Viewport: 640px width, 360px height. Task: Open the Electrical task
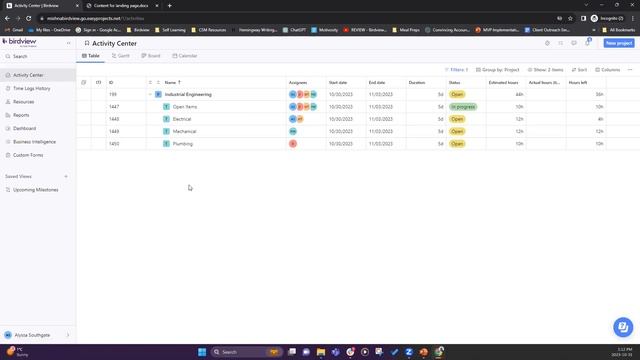[182, 119]
